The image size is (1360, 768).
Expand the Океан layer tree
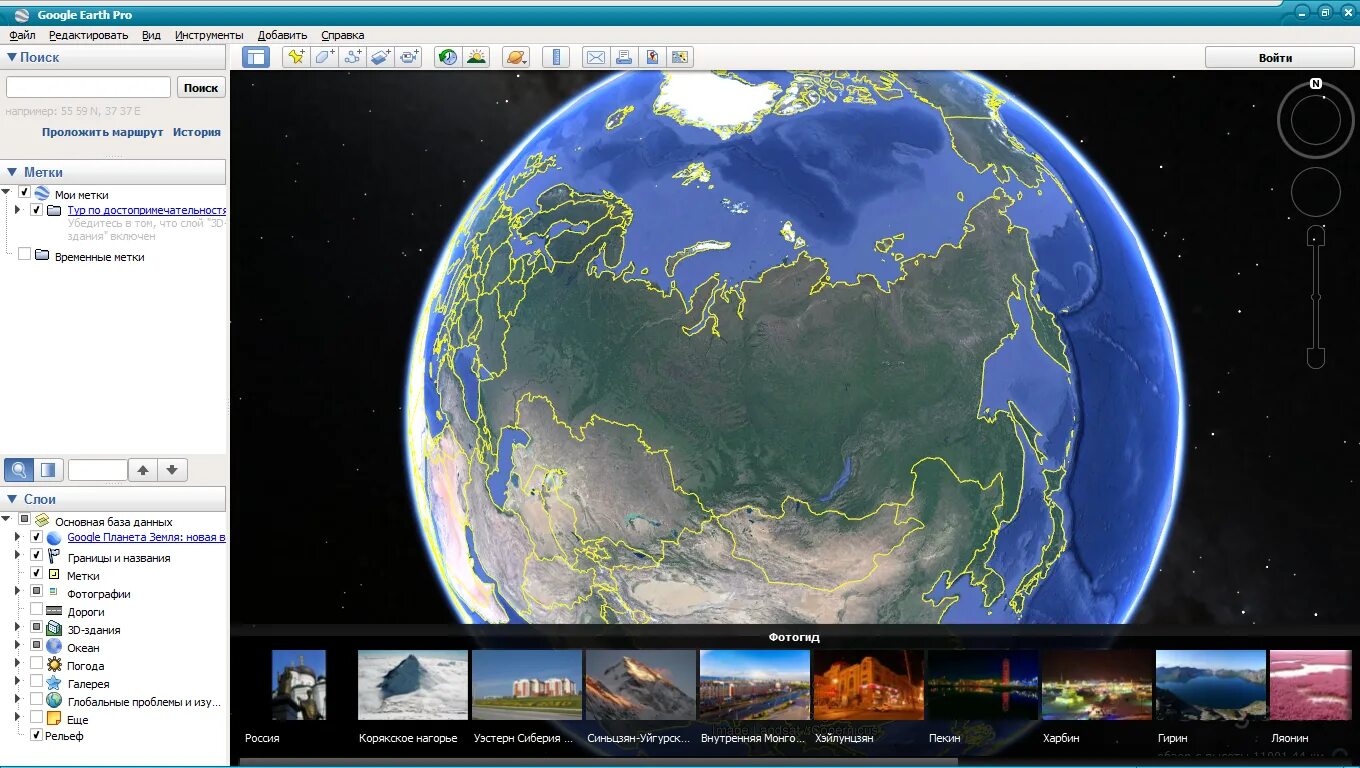17,646
